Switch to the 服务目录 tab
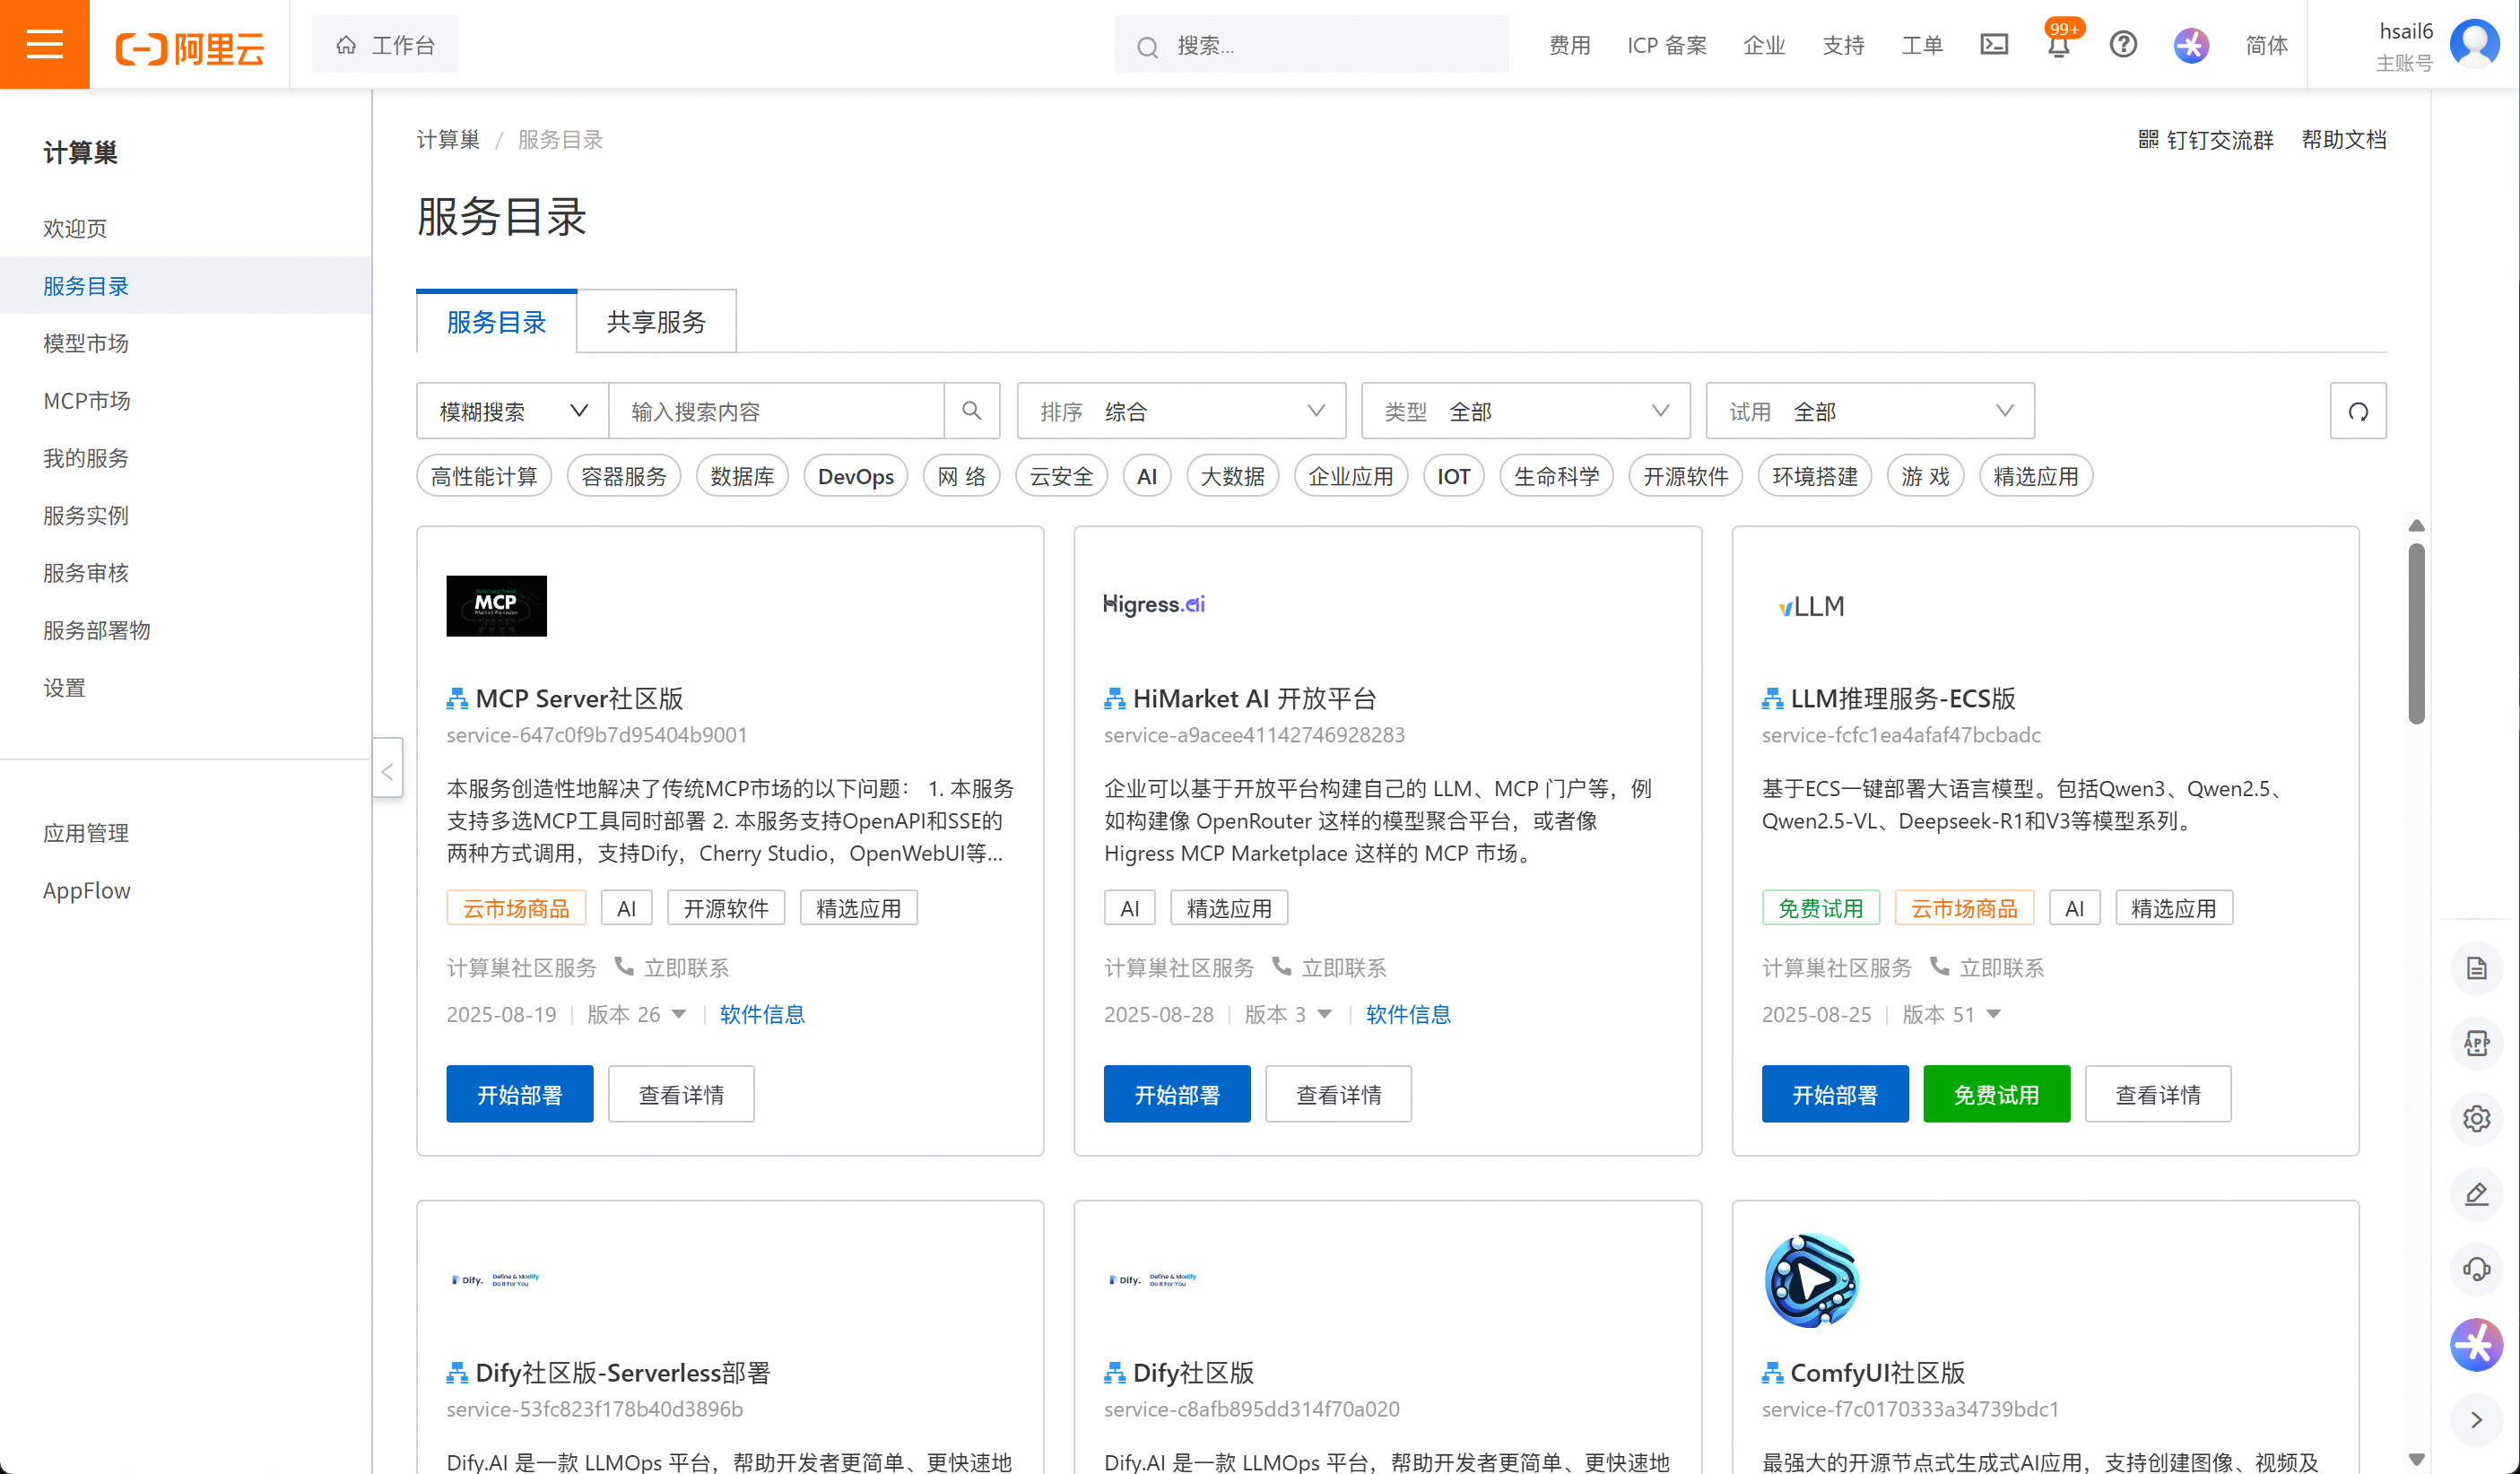Image resolution: width=2520 pixels, height=1474 pixels. [496, 322]
